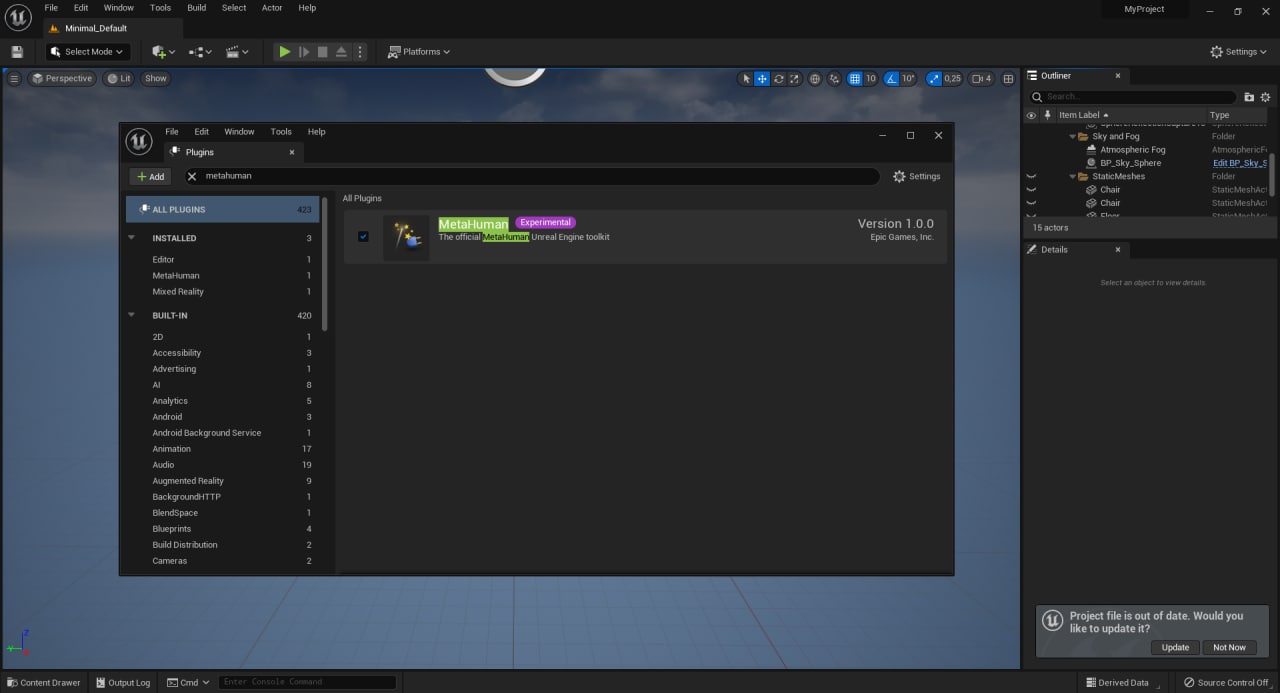Click the plugin category list scrollbar
The image size is (1280, 693).
(x=325, y=263)
